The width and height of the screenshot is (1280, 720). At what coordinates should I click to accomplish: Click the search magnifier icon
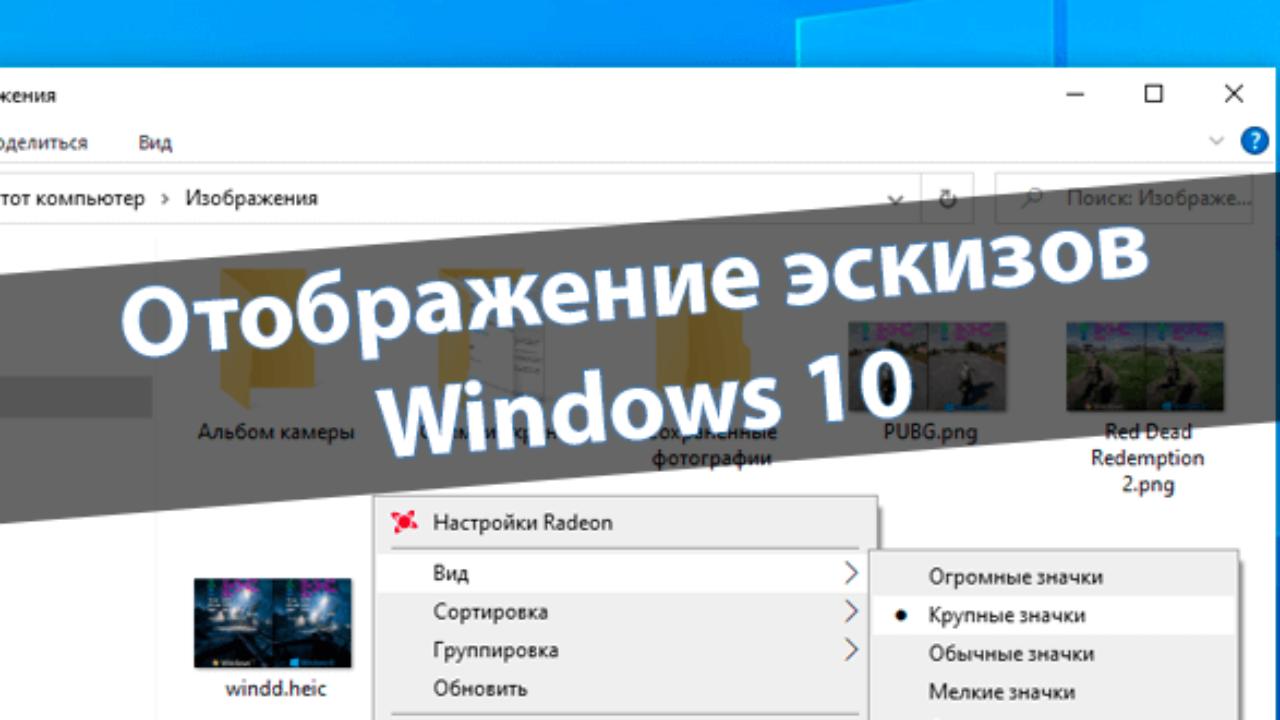pos(1032,198)
